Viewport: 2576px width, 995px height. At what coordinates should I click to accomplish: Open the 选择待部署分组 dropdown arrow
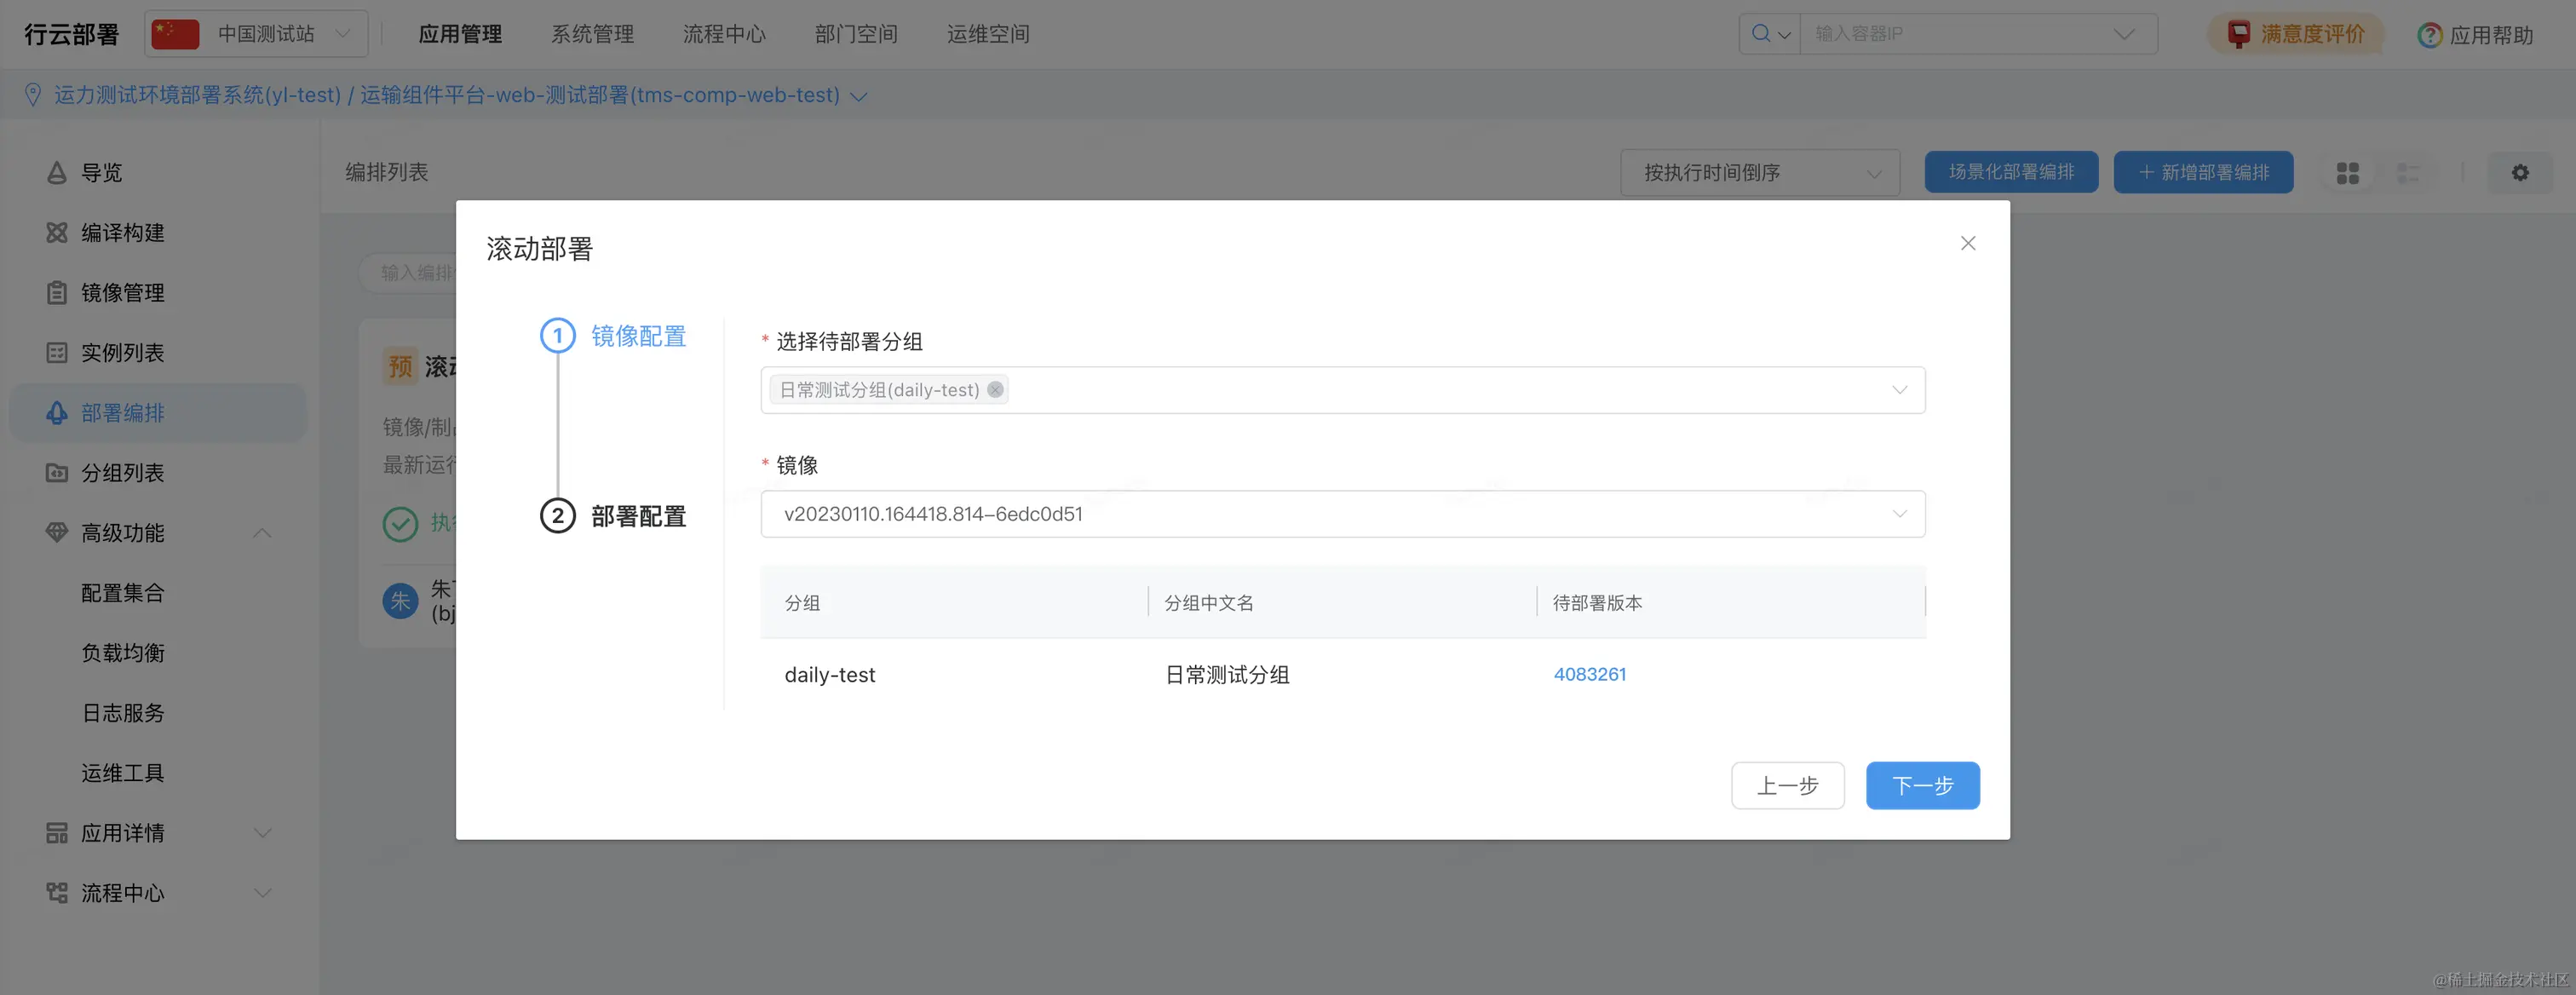tap(1899, 390)
